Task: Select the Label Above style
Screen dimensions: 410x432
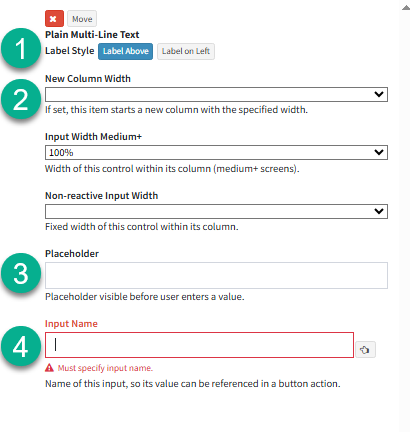Action: pos(125,51)
